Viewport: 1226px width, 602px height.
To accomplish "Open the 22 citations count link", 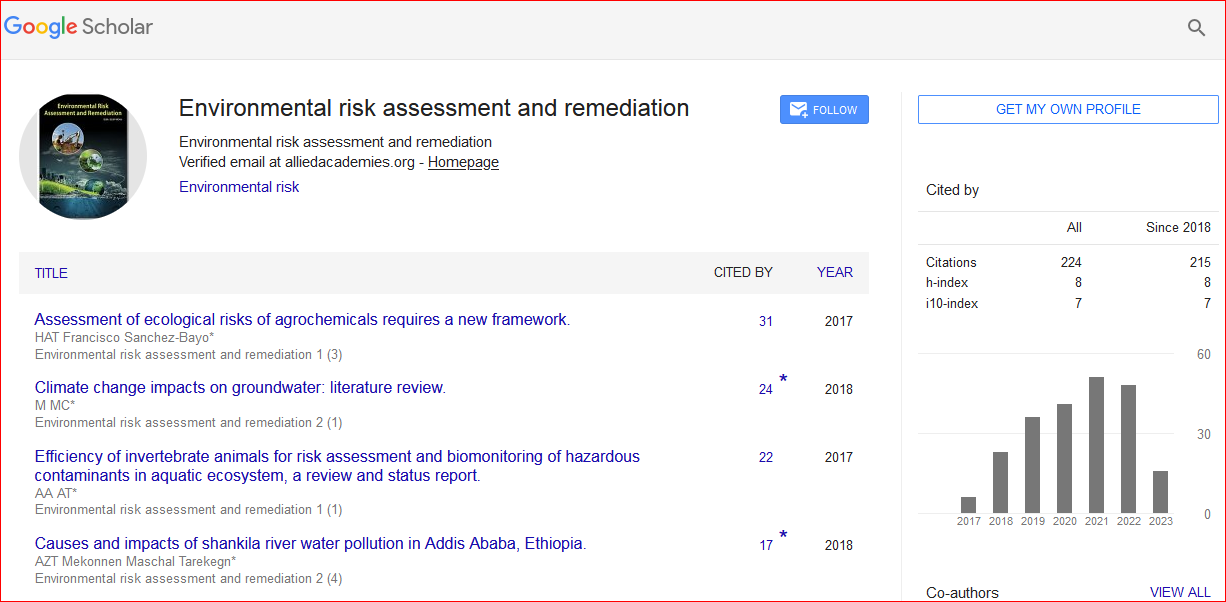I will [x=765, y=457].
